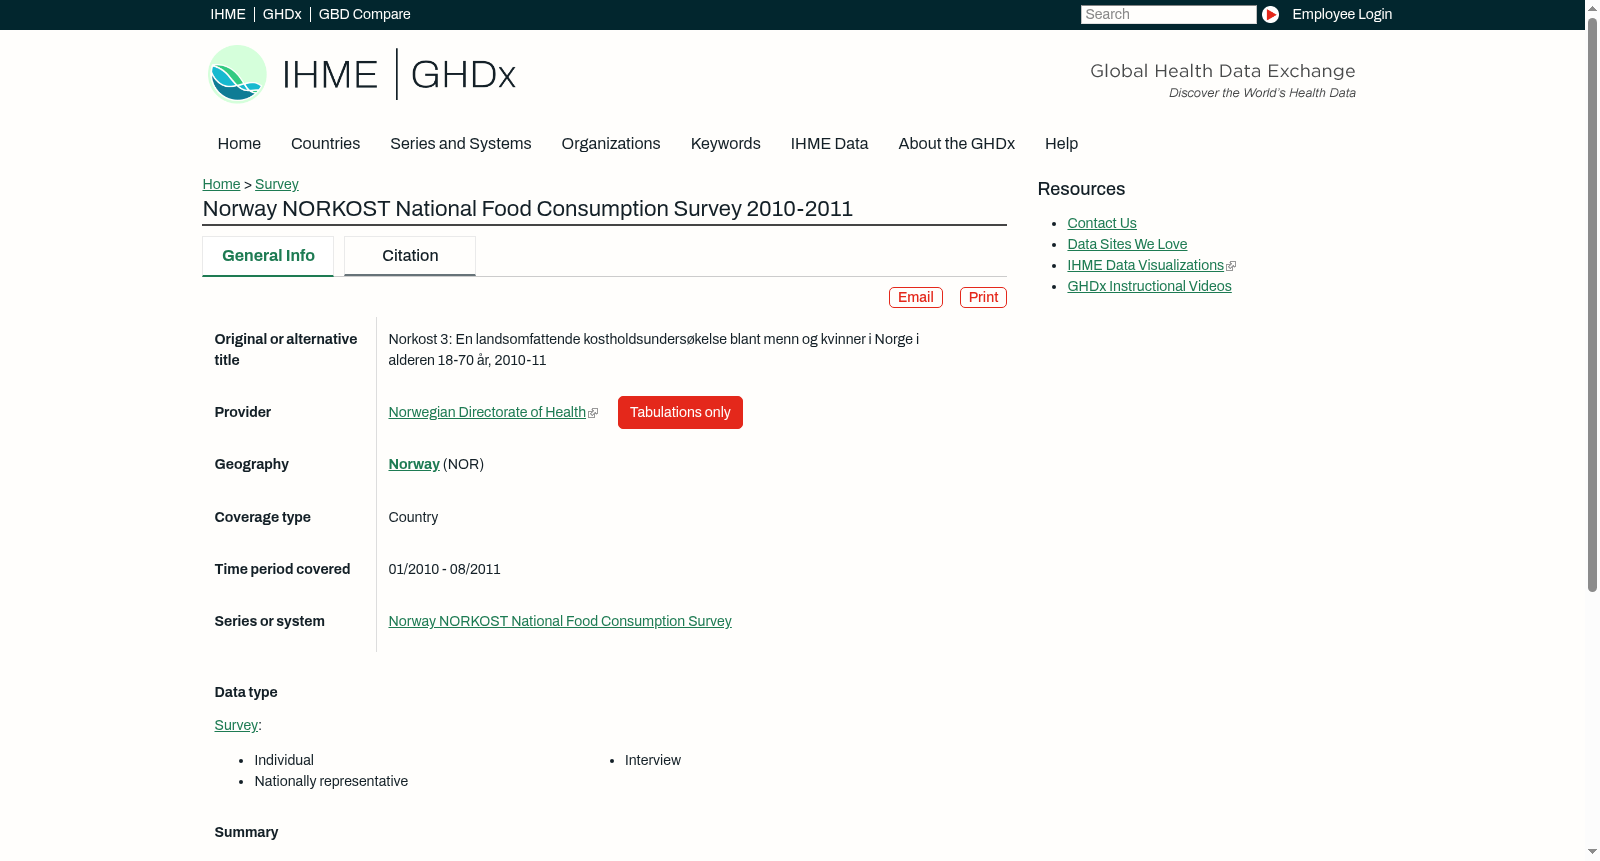Open the IHME Data menu
Image resolution: width=1600 pixels, height=861 pixels.
[x=829, y=144]
